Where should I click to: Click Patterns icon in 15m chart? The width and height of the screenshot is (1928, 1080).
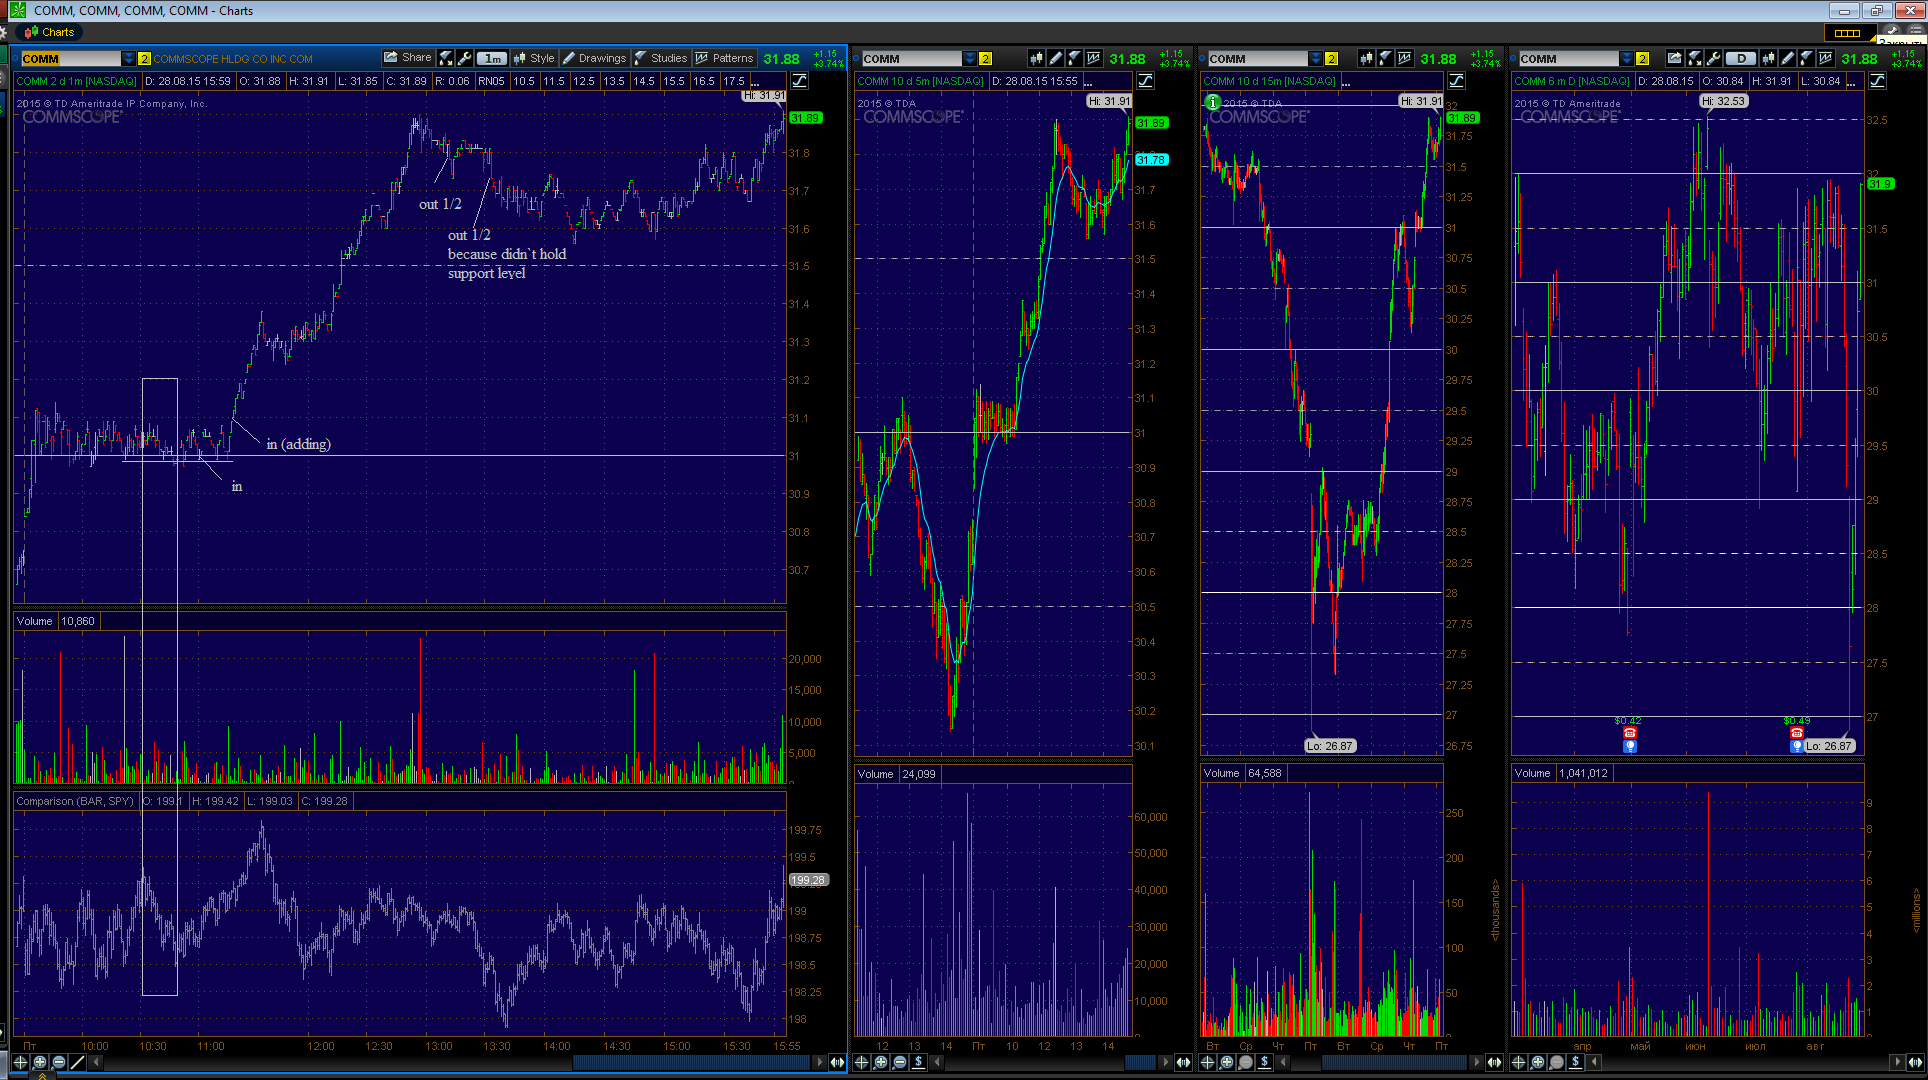(1405, 58)
